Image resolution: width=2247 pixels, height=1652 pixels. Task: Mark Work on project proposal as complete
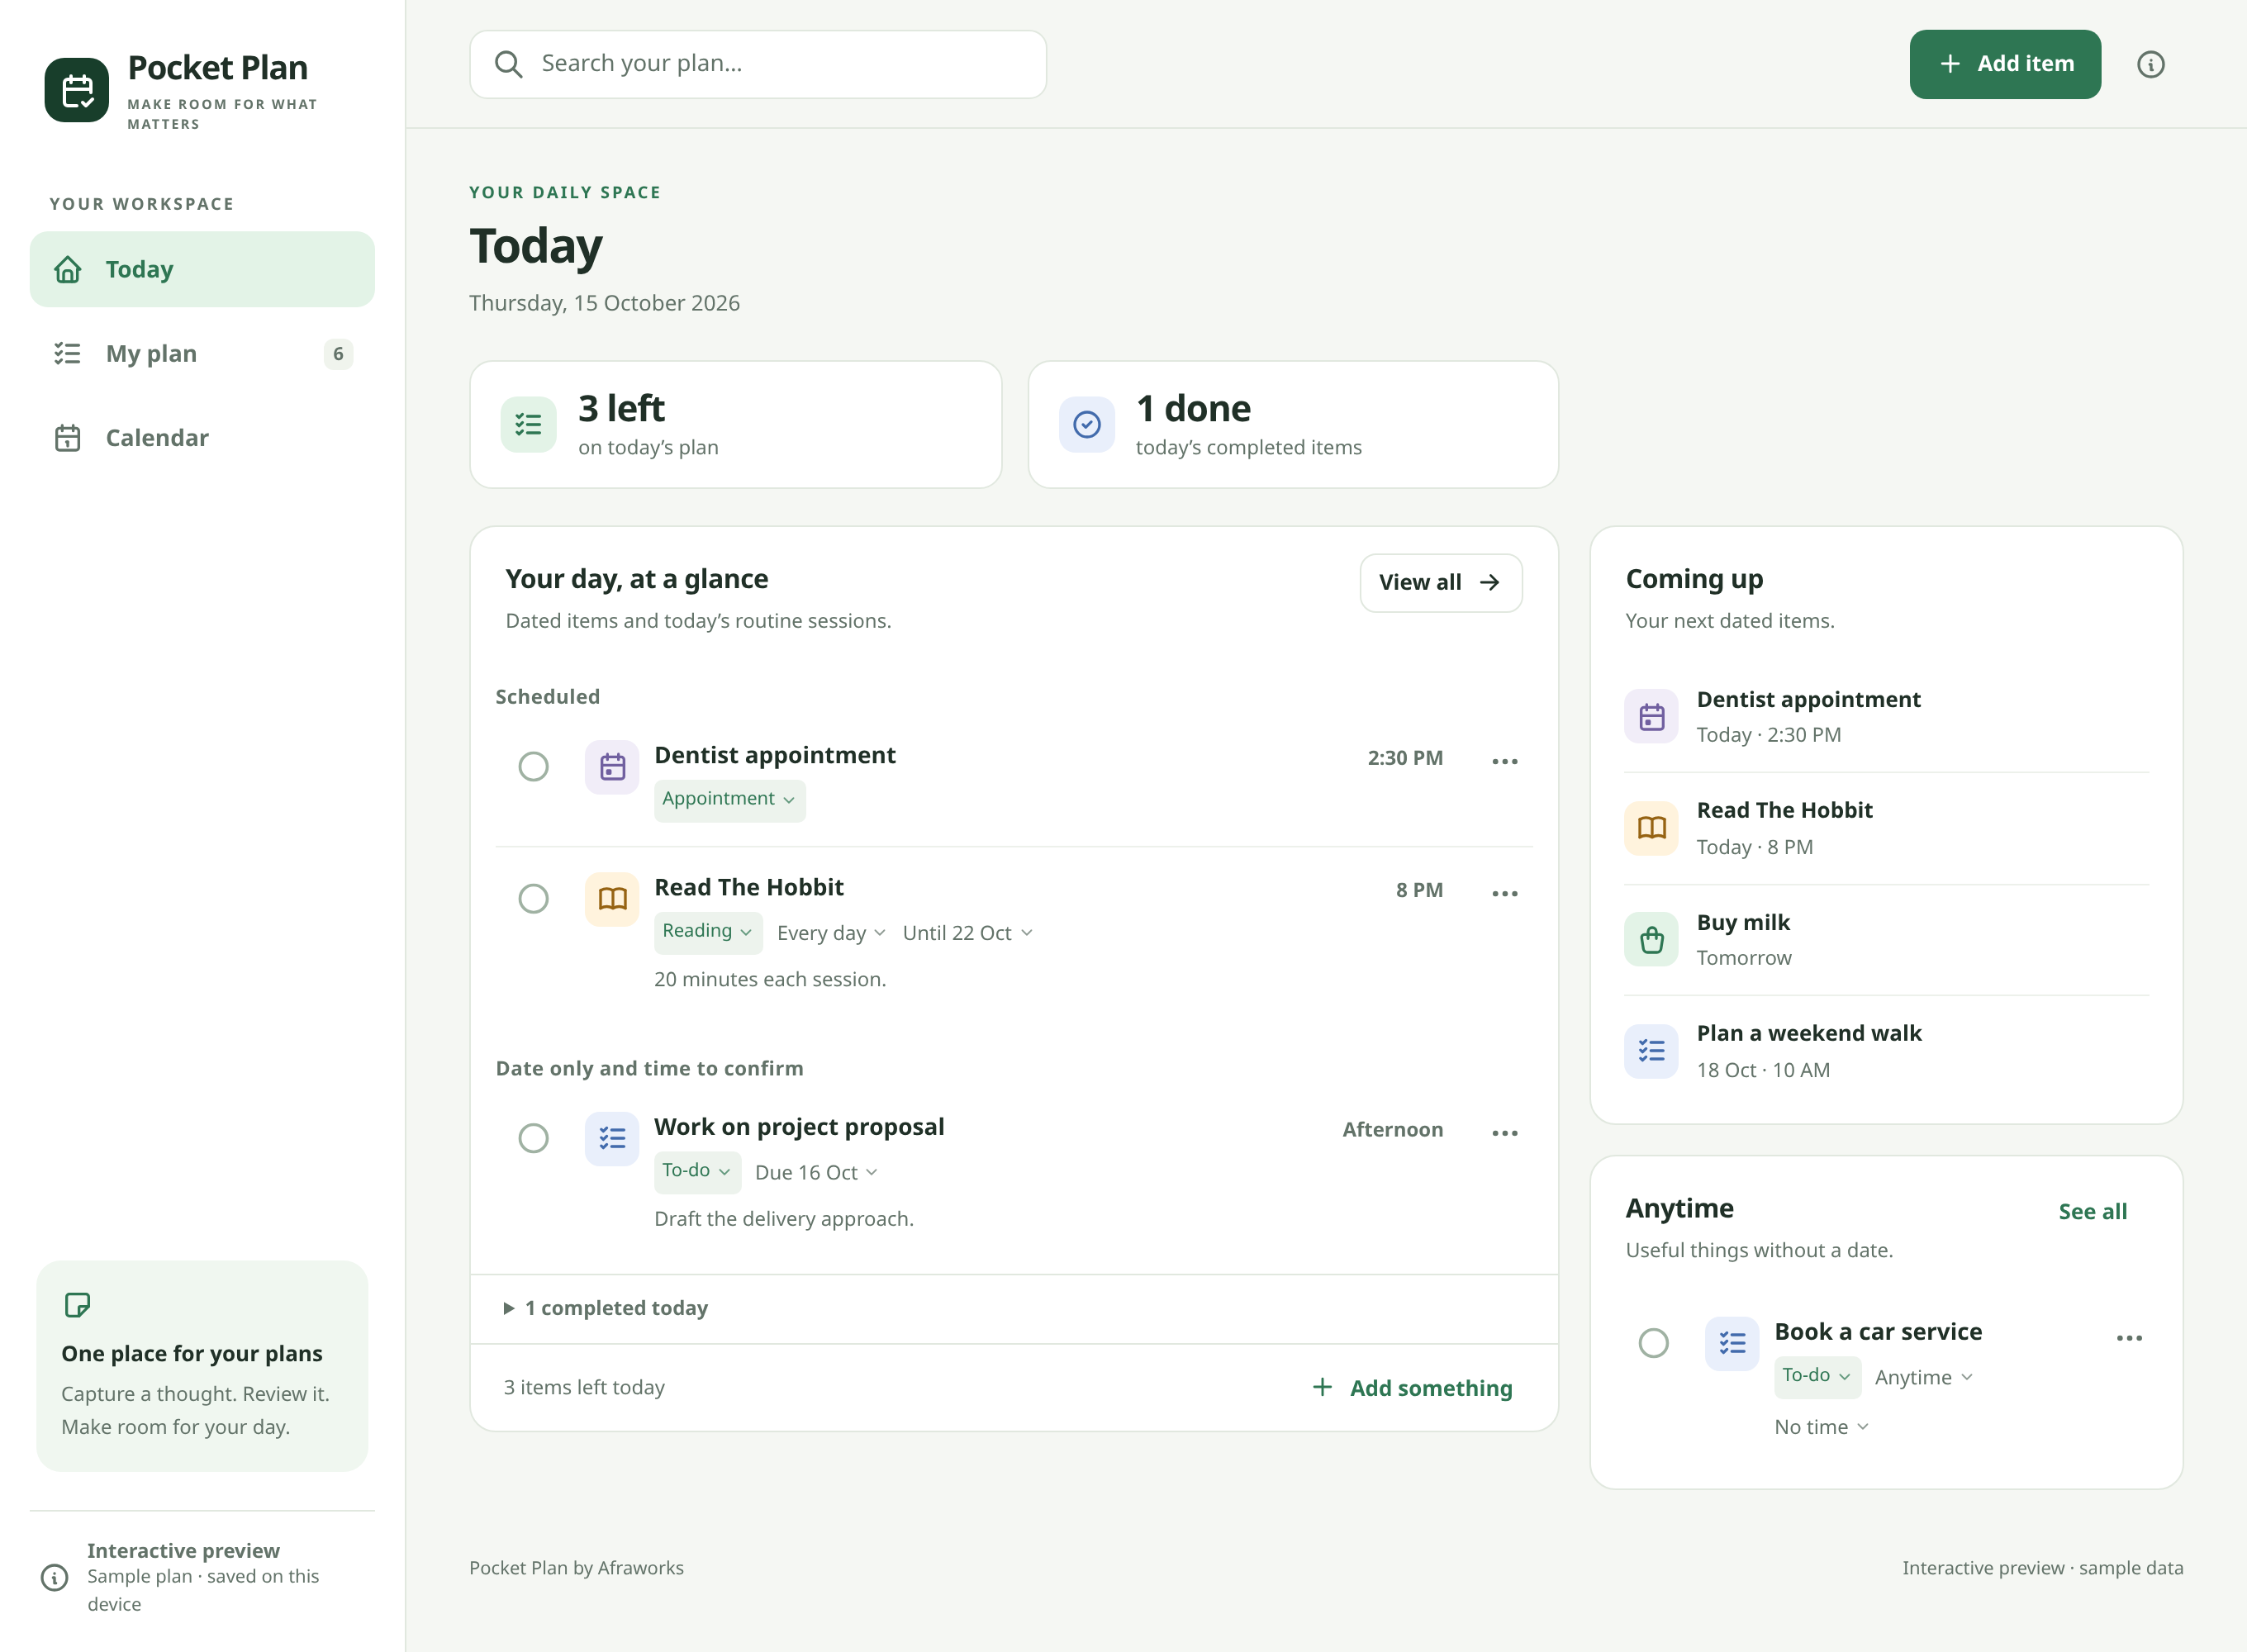pos(533,1138)
